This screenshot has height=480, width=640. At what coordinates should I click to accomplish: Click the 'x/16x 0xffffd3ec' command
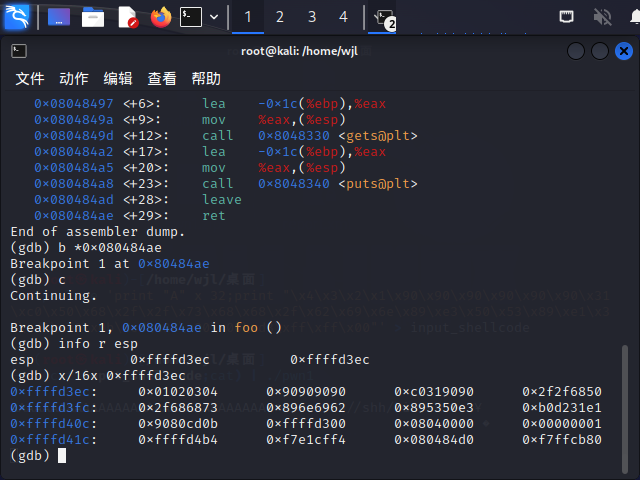(122, 376)
